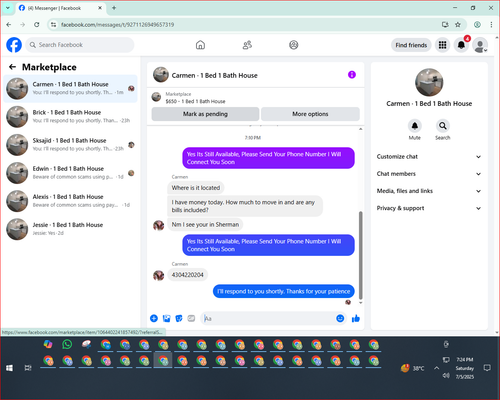
Task: Open the Friends icon in top navigation
Action: point(247,45)
